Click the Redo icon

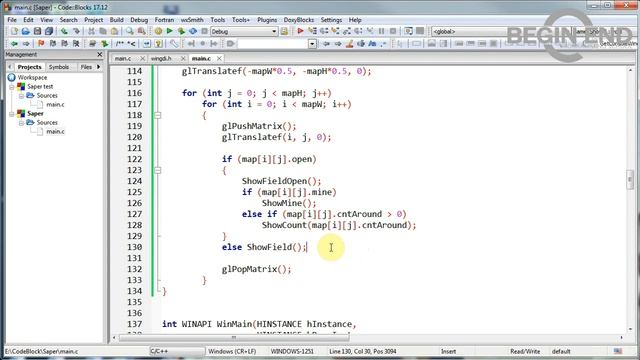pos(76,31)
